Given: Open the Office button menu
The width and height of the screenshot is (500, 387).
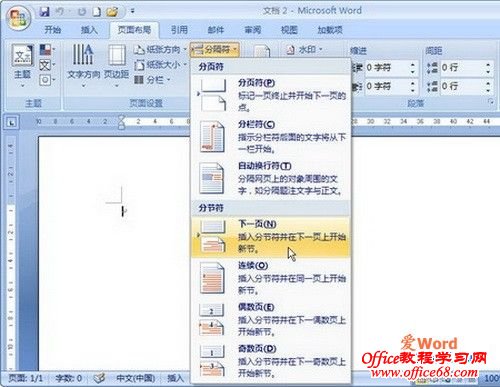Looking at the screenshot, I should click(18, 18).
